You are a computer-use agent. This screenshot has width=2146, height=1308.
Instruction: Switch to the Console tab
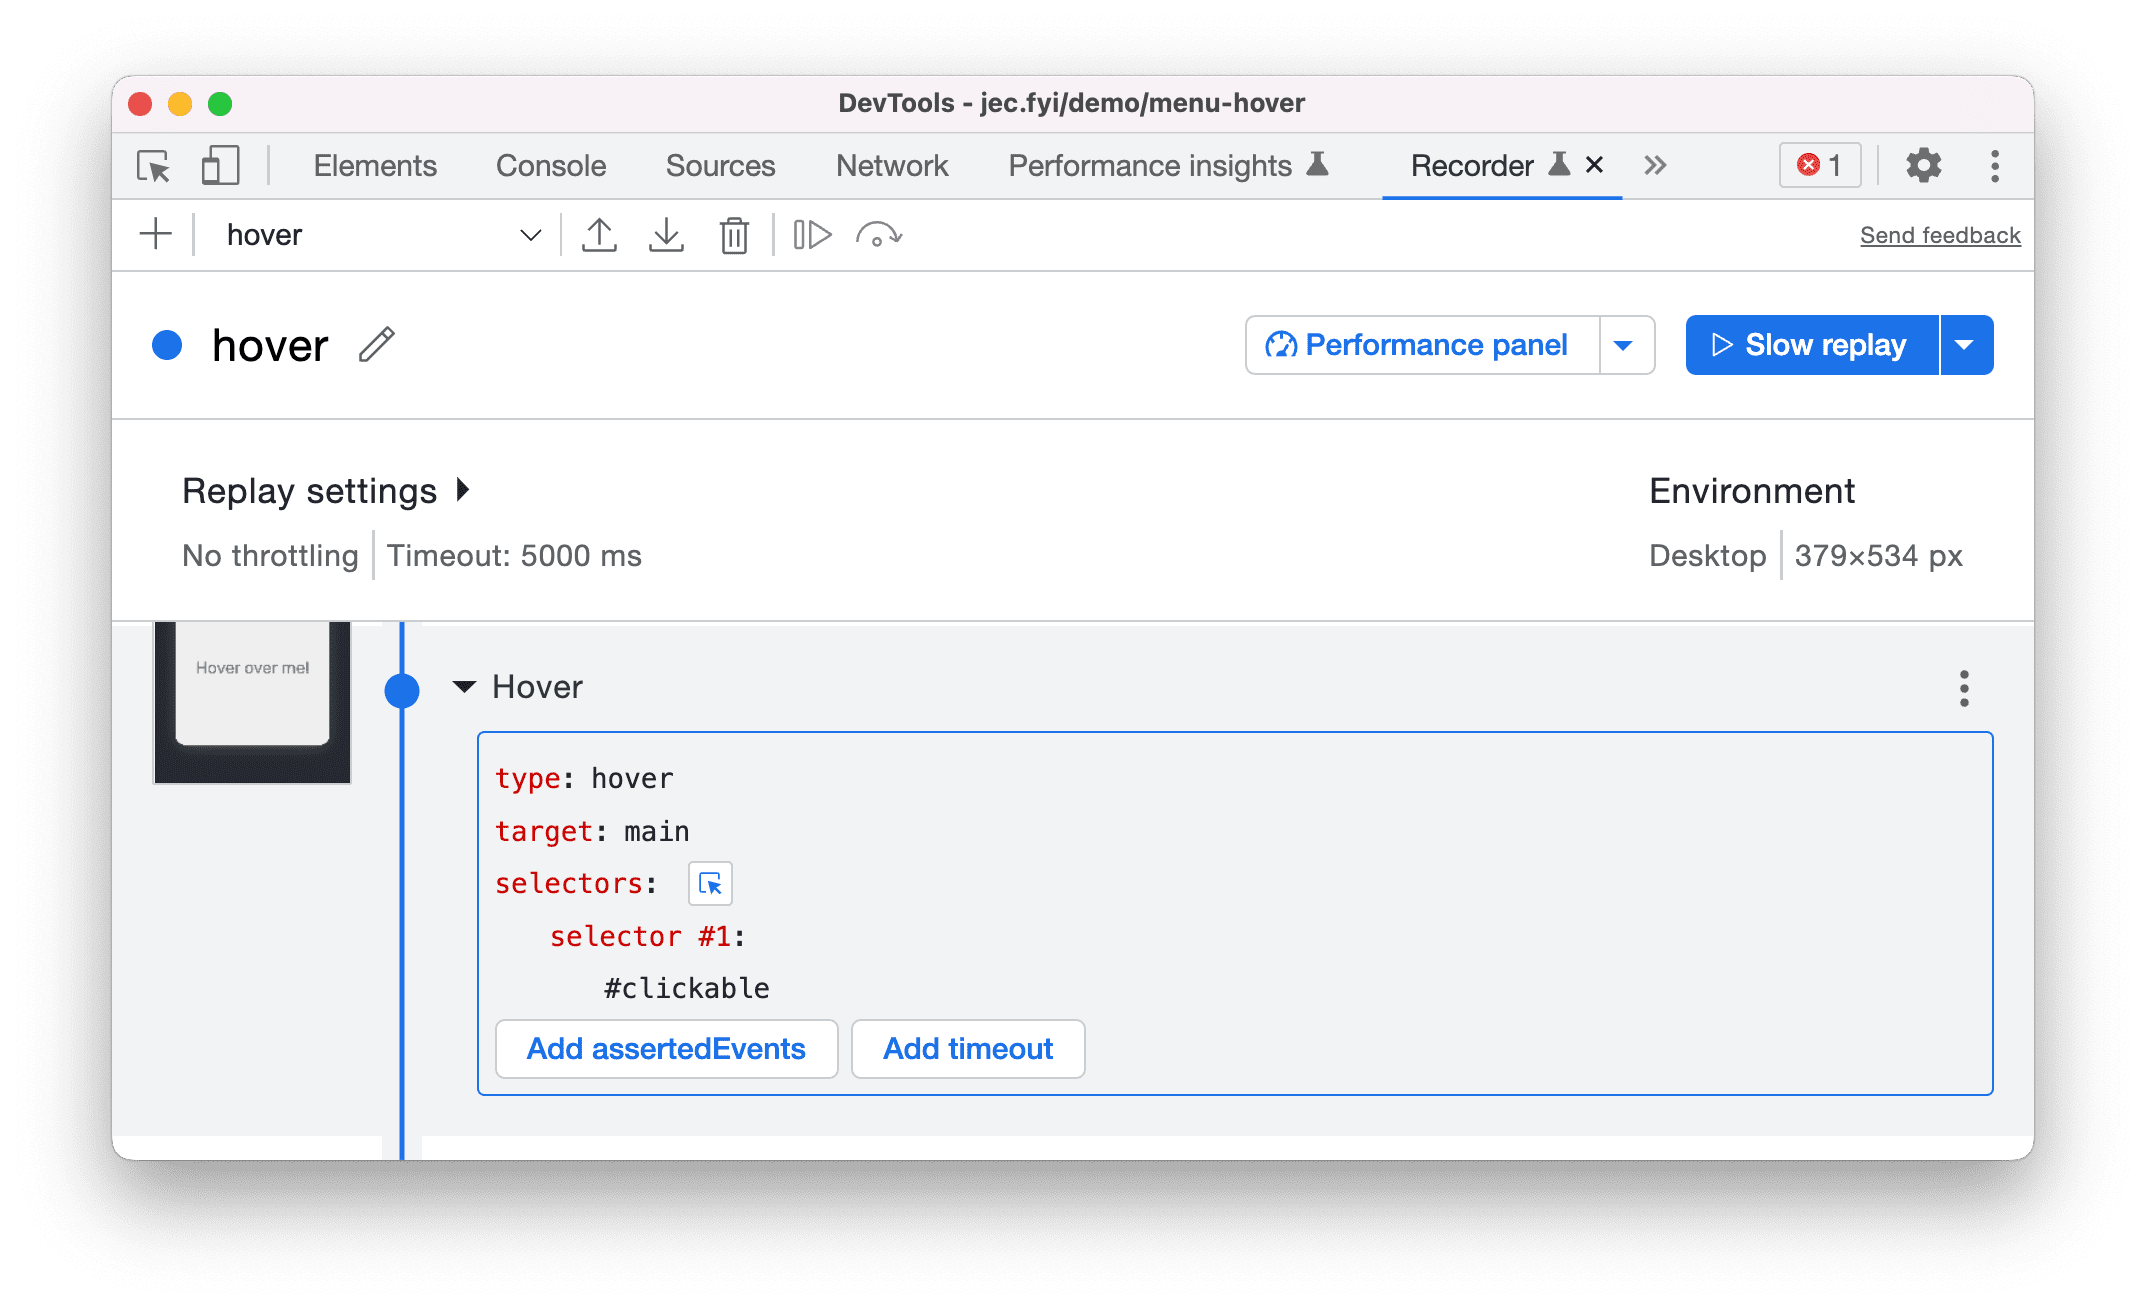tap(549, 164)
